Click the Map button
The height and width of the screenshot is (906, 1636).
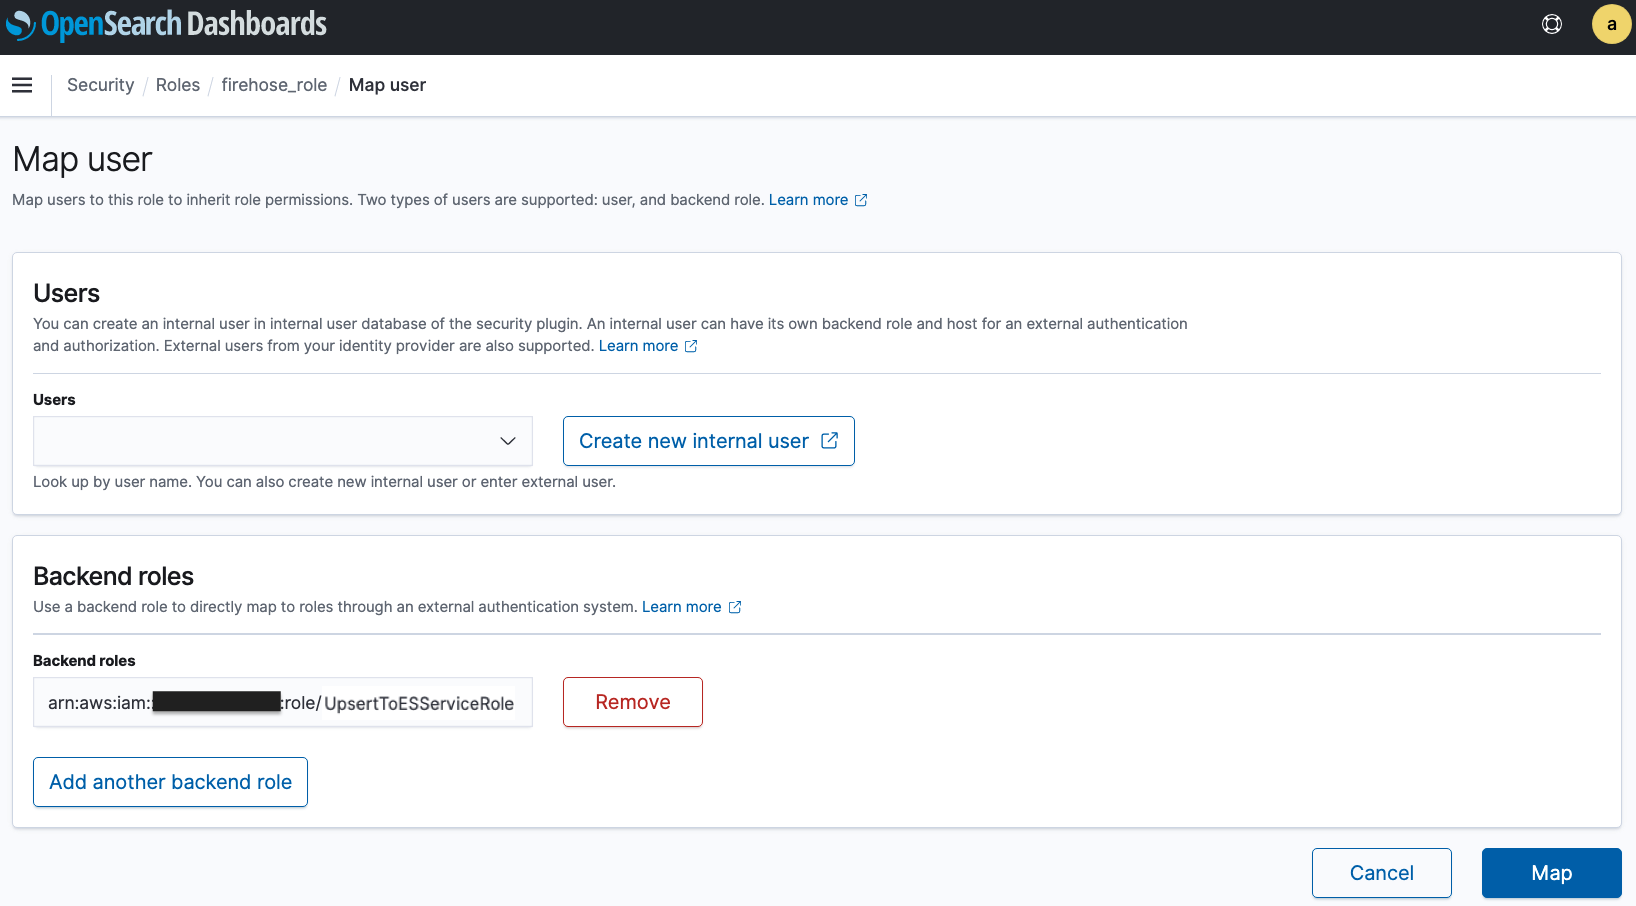click(x=1552, y=873)
